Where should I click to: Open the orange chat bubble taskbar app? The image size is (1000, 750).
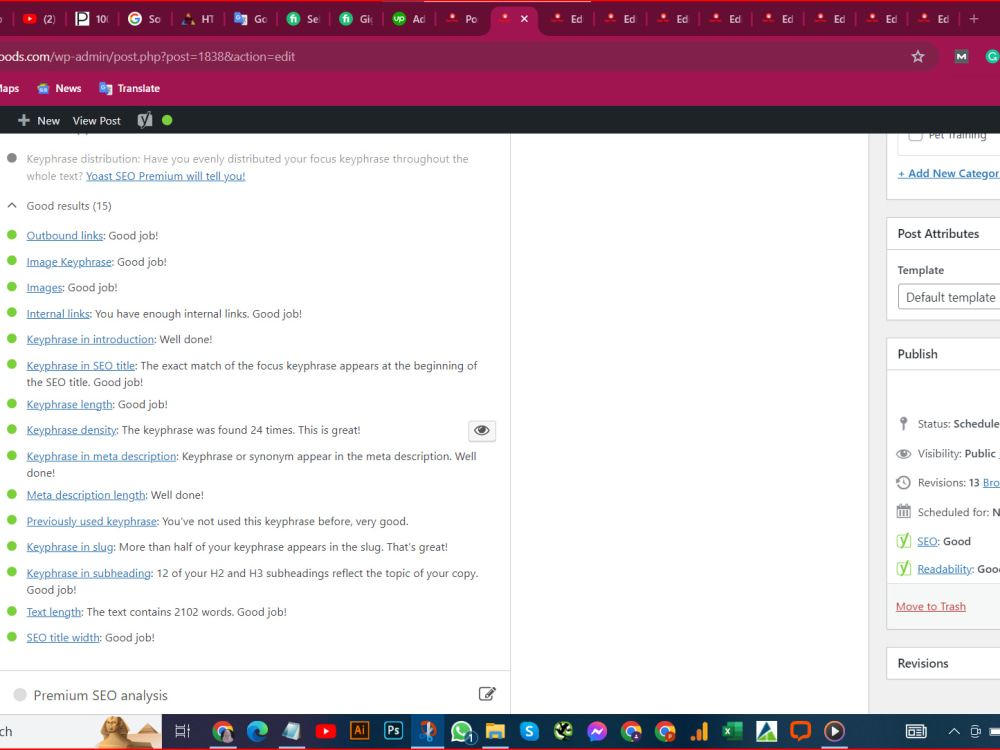(800, 731)
